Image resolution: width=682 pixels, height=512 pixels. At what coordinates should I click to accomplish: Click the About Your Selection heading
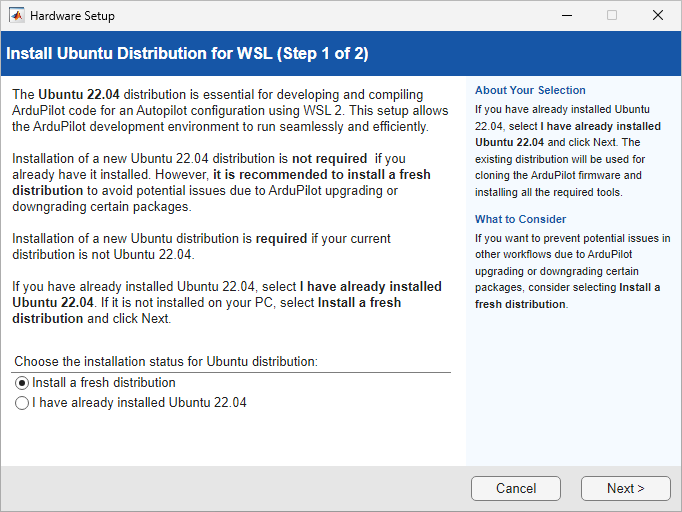(x=530, y=90)
